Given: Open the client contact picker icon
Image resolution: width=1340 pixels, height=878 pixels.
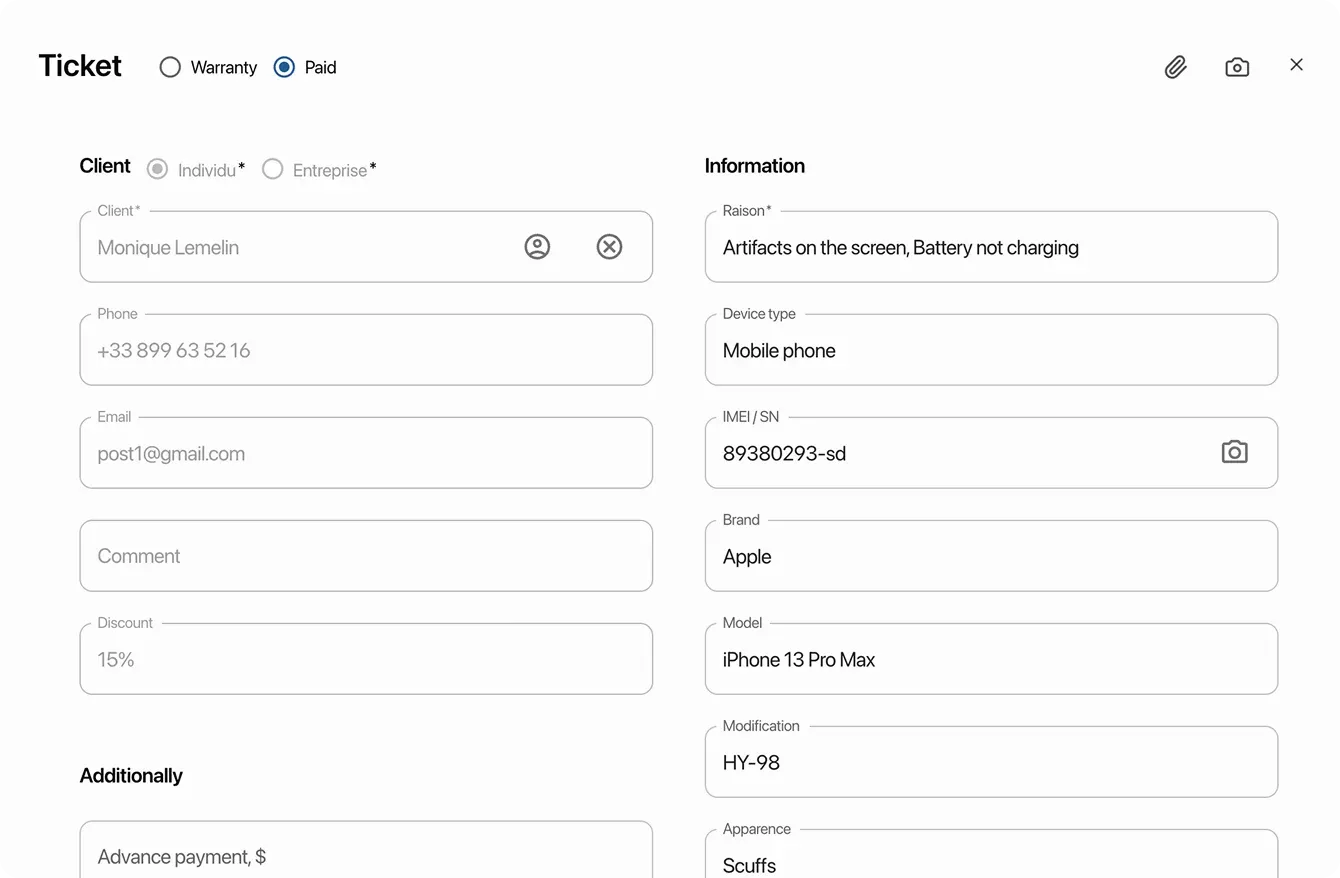Looking at the screenshot, I should pos(537,246).
